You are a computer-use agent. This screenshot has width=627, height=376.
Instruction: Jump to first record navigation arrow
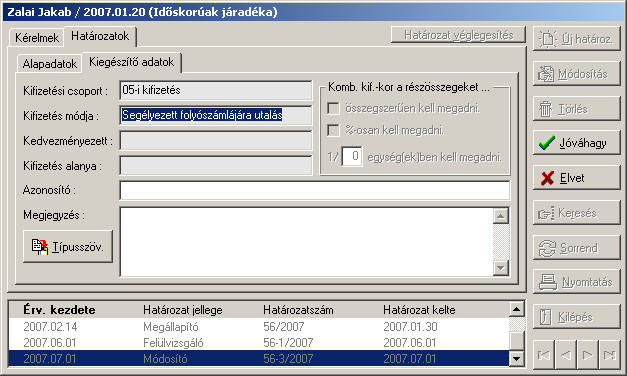(544, 355)
